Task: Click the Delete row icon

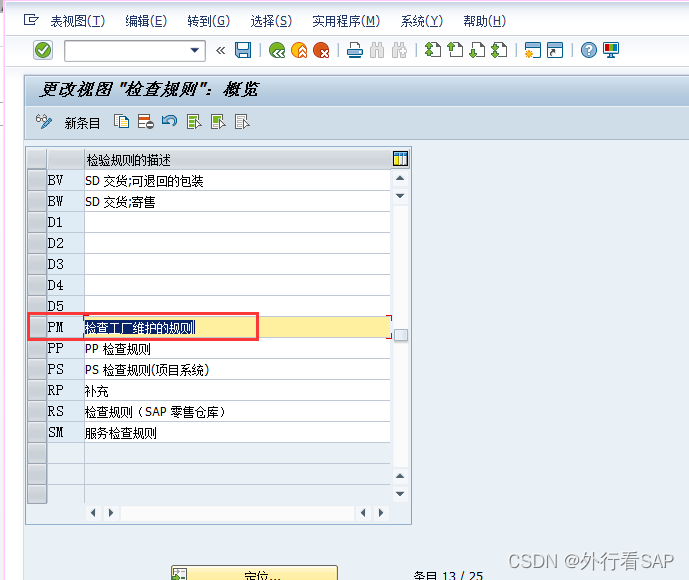Action: point(145,121)
